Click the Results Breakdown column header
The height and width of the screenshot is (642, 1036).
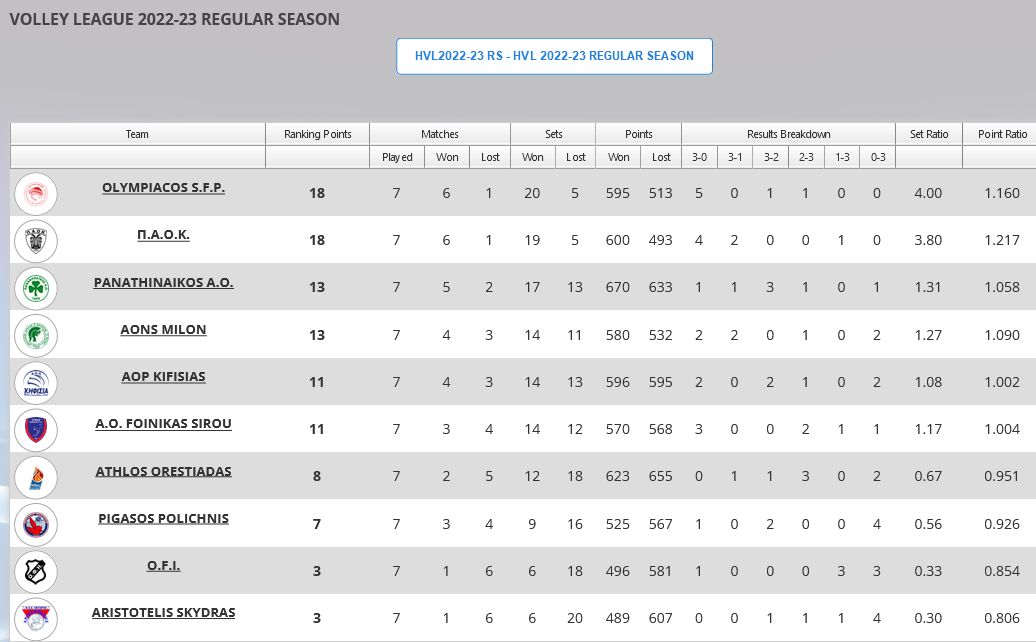pos(788,134)
